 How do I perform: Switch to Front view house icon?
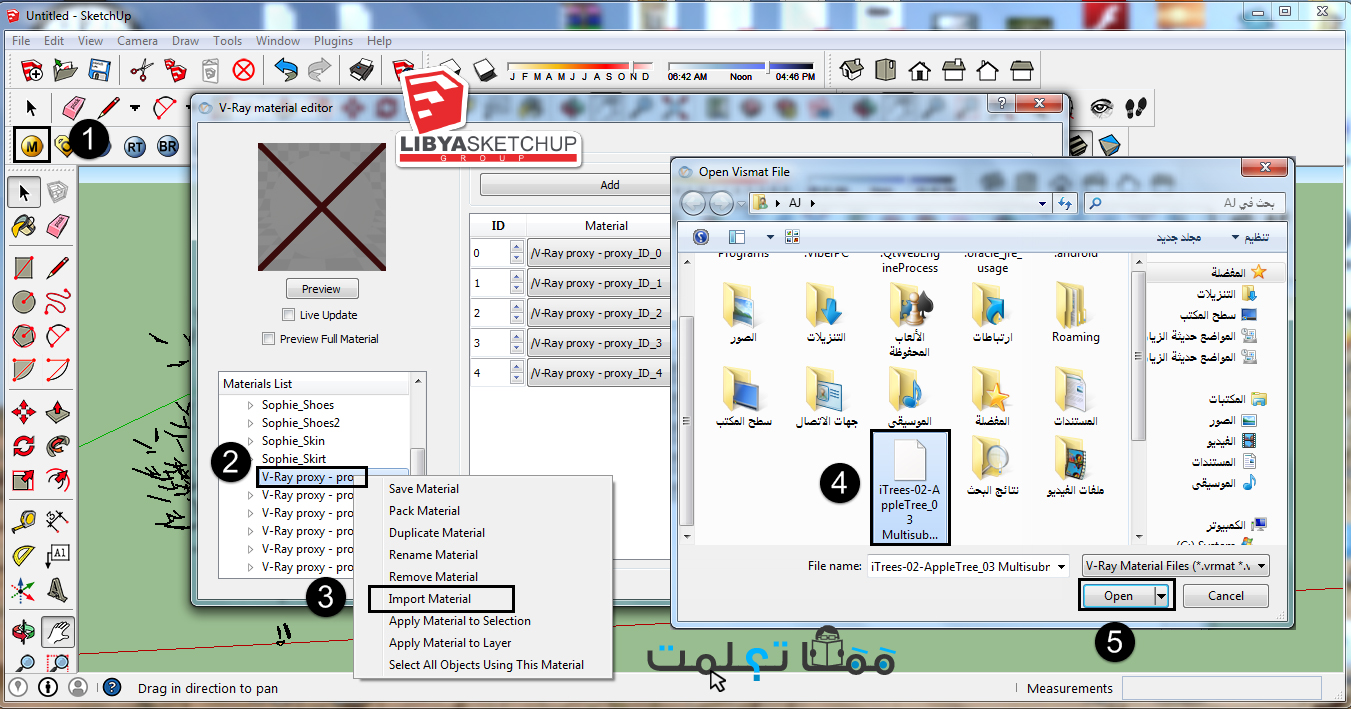tap(920, 70)
